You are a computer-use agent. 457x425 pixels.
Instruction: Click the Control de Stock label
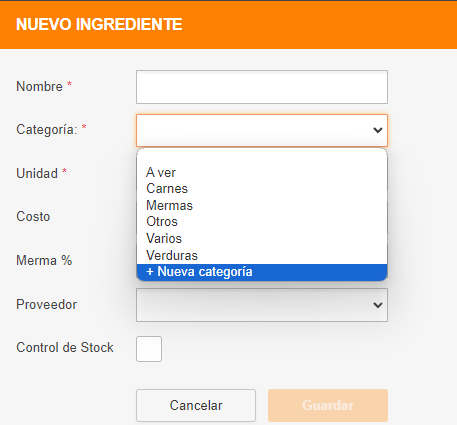65,347
